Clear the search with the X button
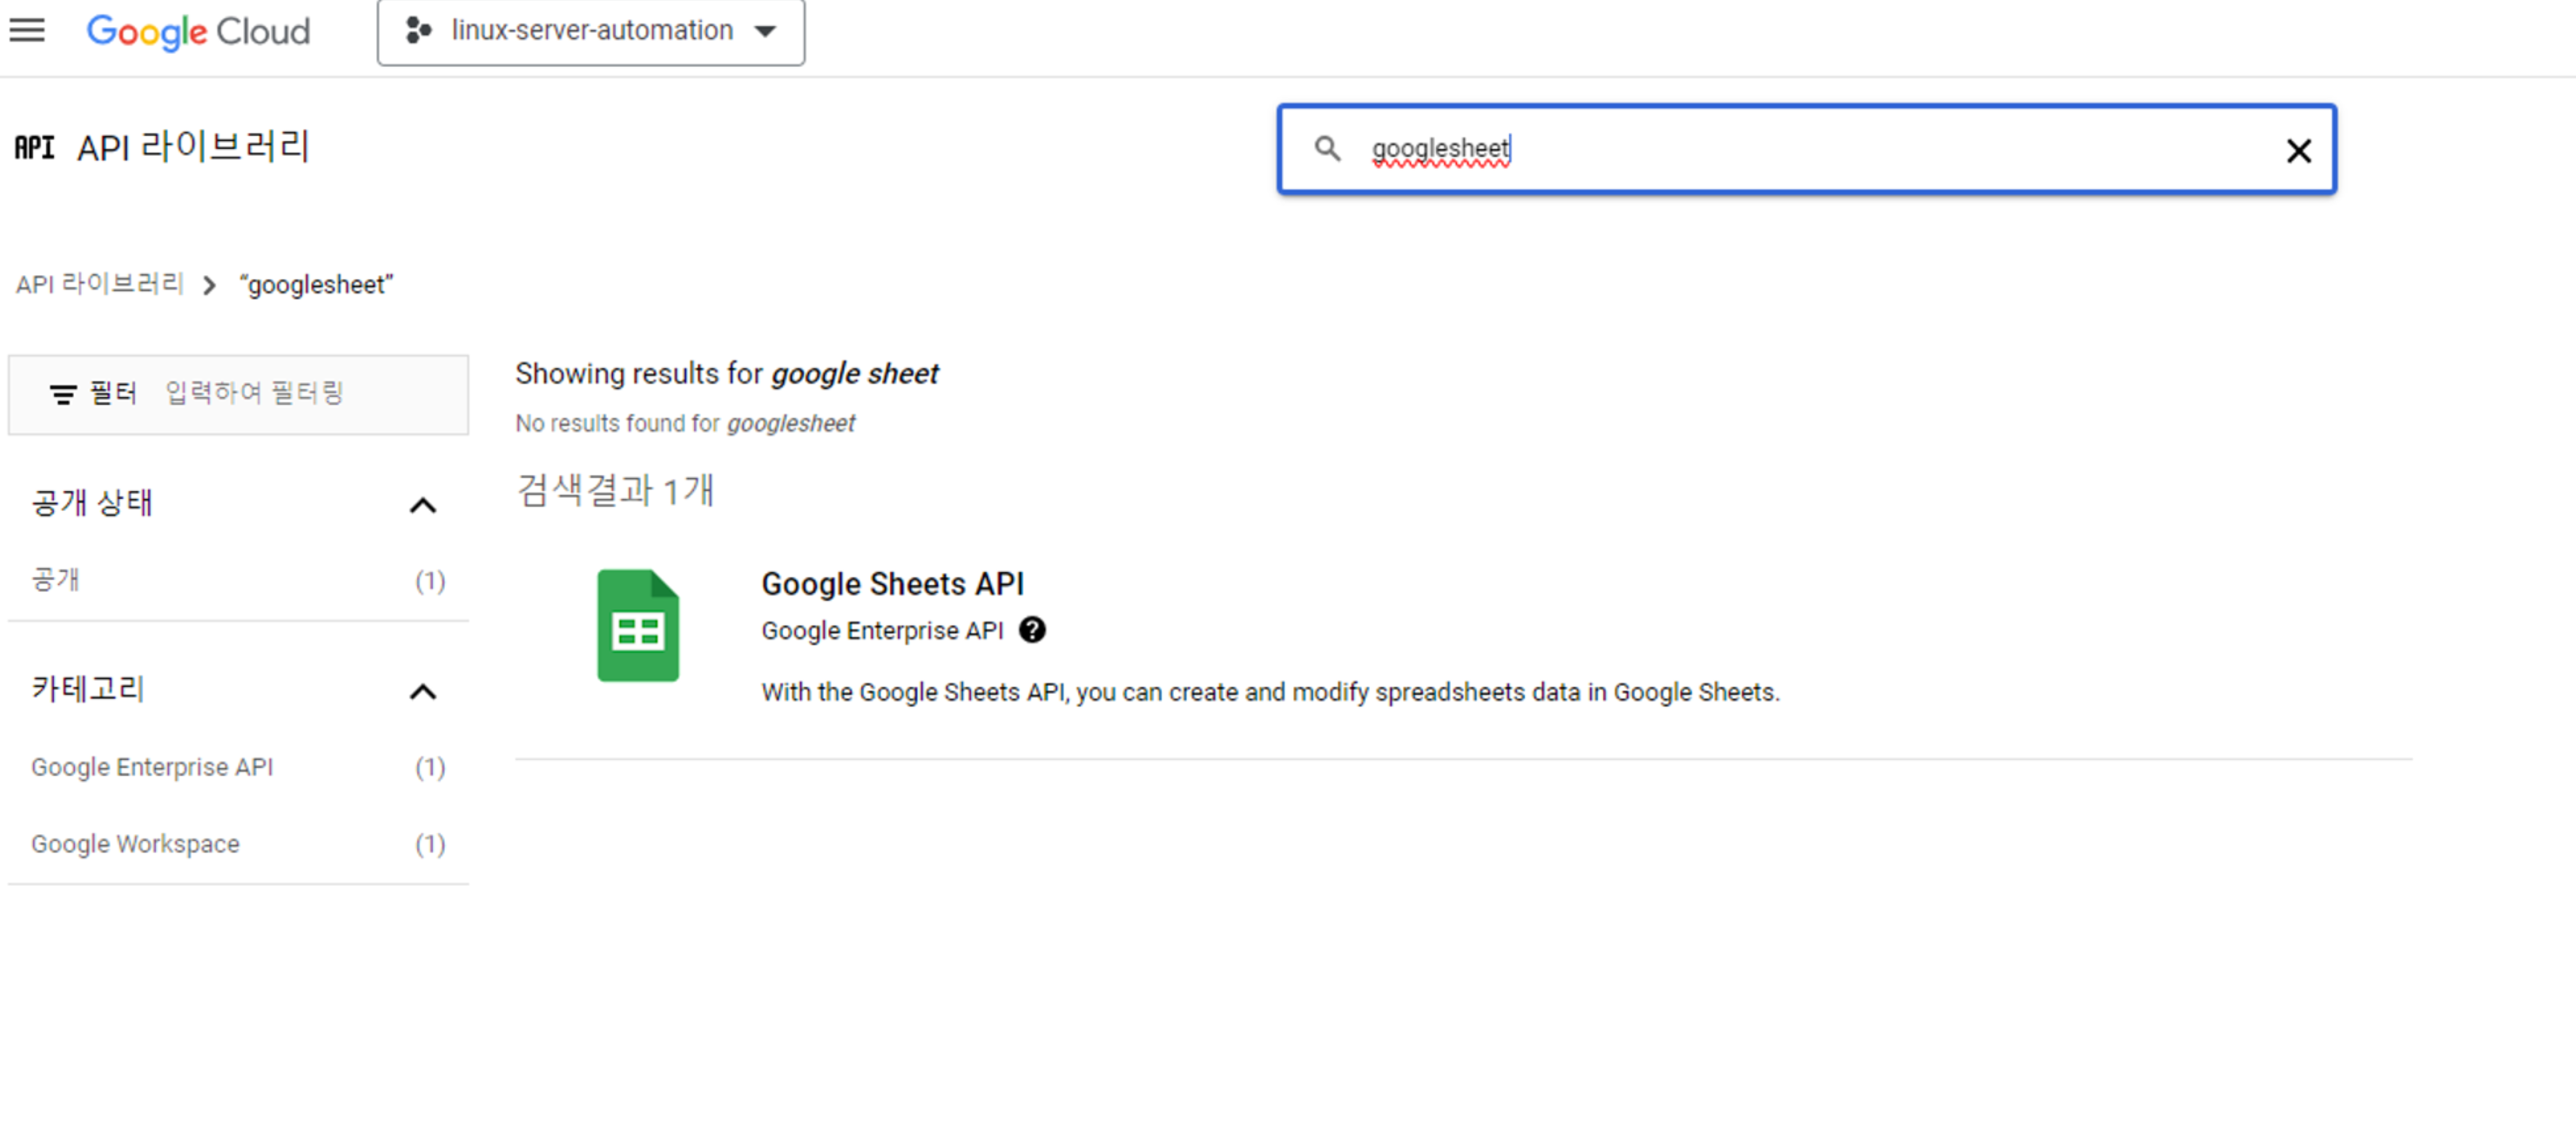This screenshot has height=1137, width=2576. pos(2298,151)
